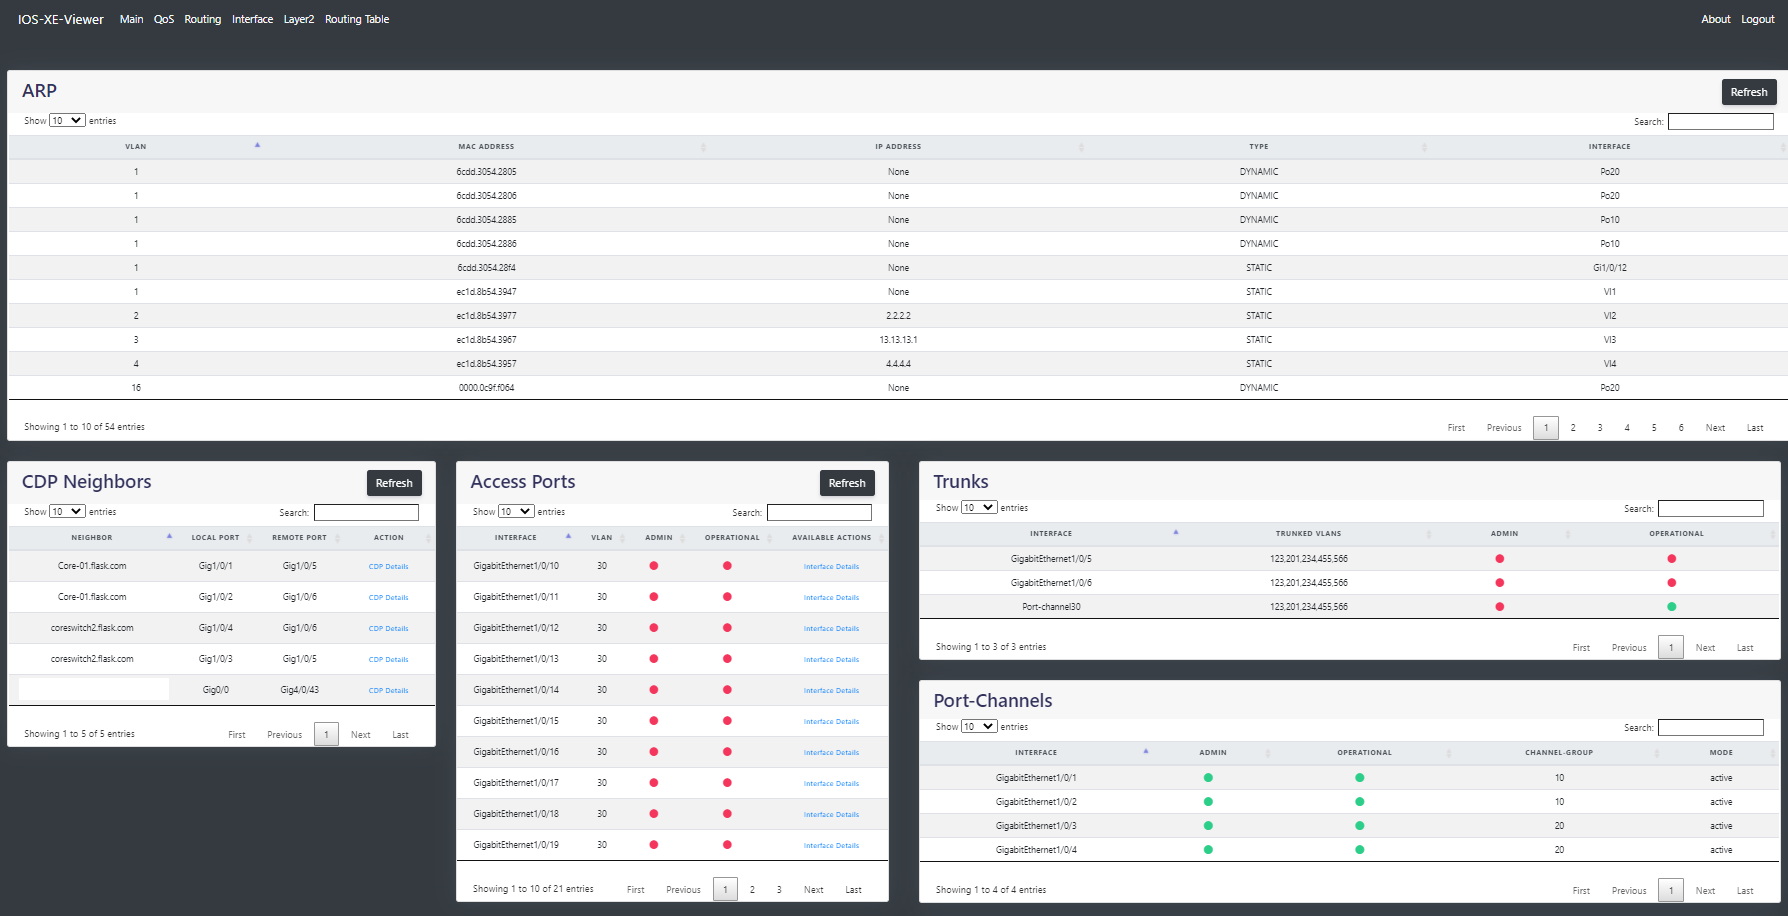This screenshot has height=916, width=1788.
Task: Refresh the ARP table
Action: 1749,92
